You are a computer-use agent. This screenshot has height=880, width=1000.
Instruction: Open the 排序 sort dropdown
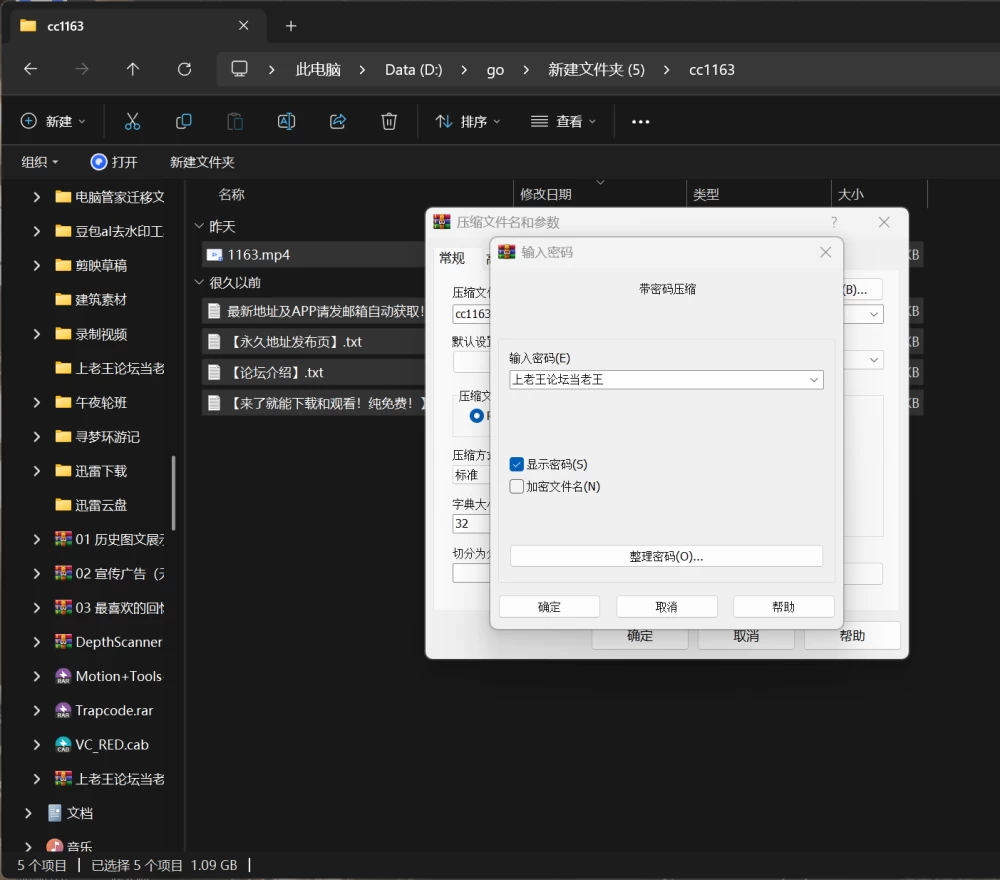[x=467, y=121]
